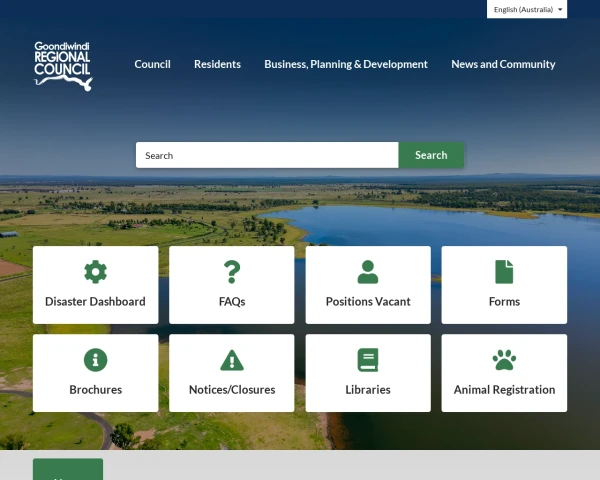Click the Disaster Dashboard gear icon
600x480 pixels.
coord(95,272)
